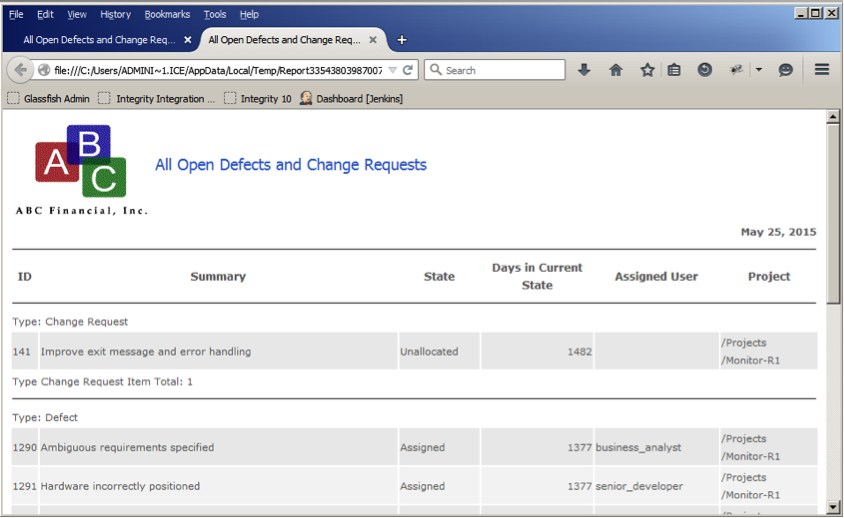Open the Dashboard [Jenkins] bookmark
The image size is (844, 518).
358,99
